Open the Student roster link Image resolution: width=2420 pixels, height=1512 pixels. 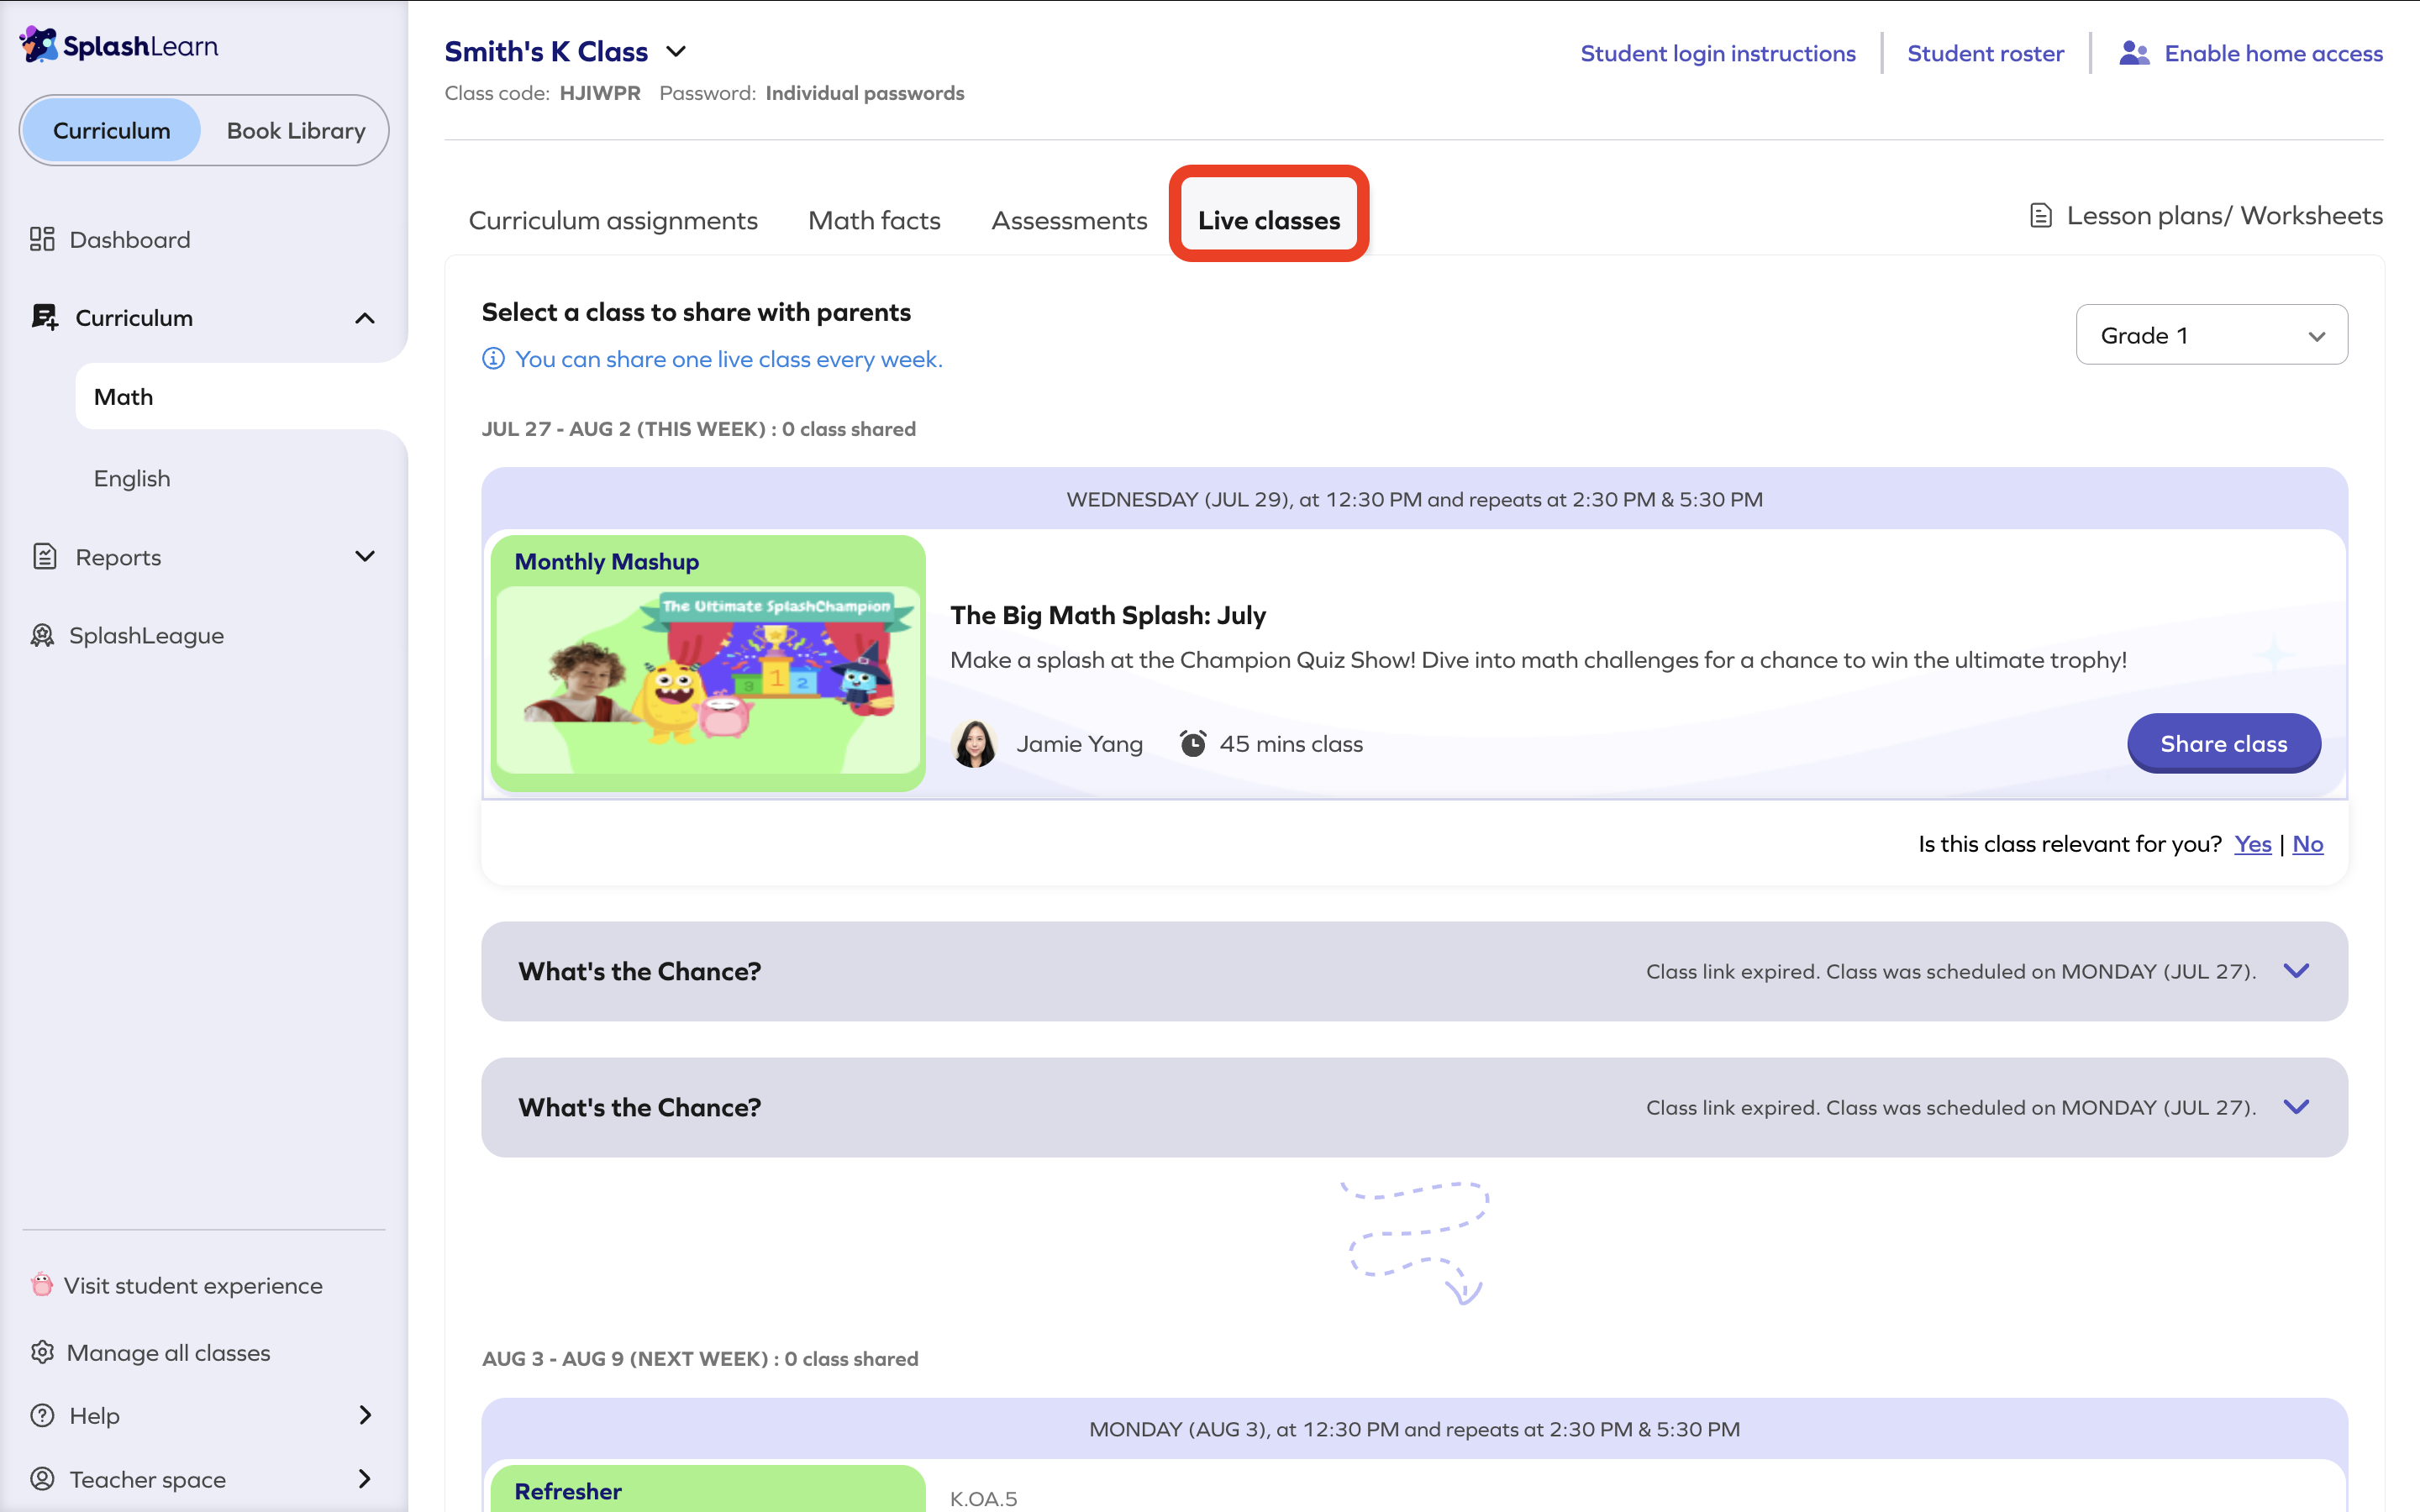coord(1985,53)
